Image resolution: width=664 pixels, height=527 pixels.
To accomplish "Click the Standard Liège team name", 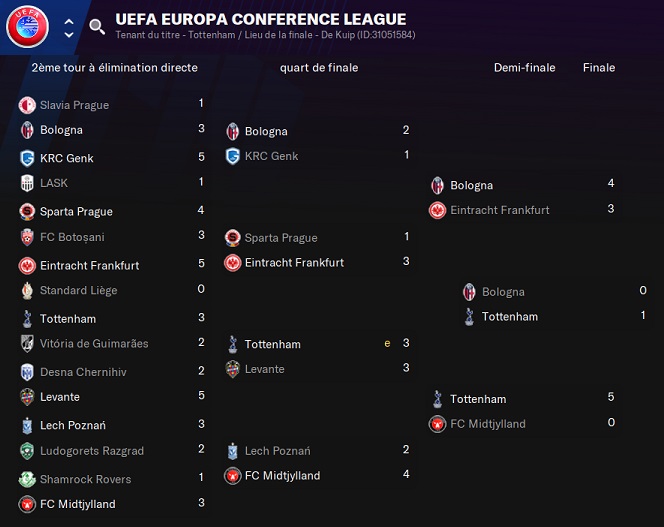I will [x=78, y=291].
